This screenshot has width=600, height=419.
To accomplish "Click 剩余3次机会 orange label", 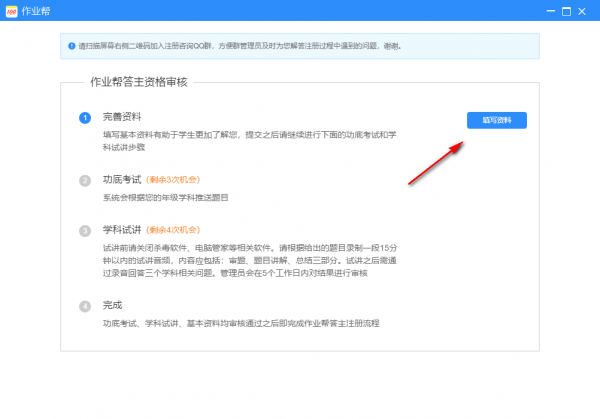I will pos(173,180).
